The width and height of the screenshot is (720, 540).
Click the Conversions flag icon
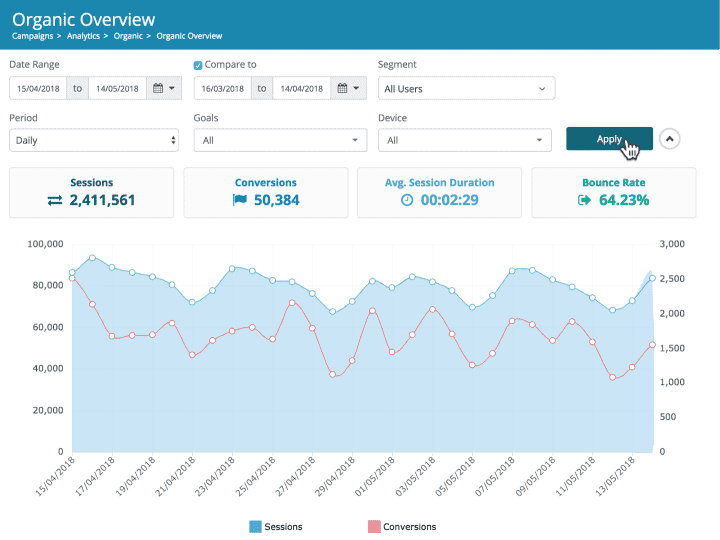pos(240,200)
